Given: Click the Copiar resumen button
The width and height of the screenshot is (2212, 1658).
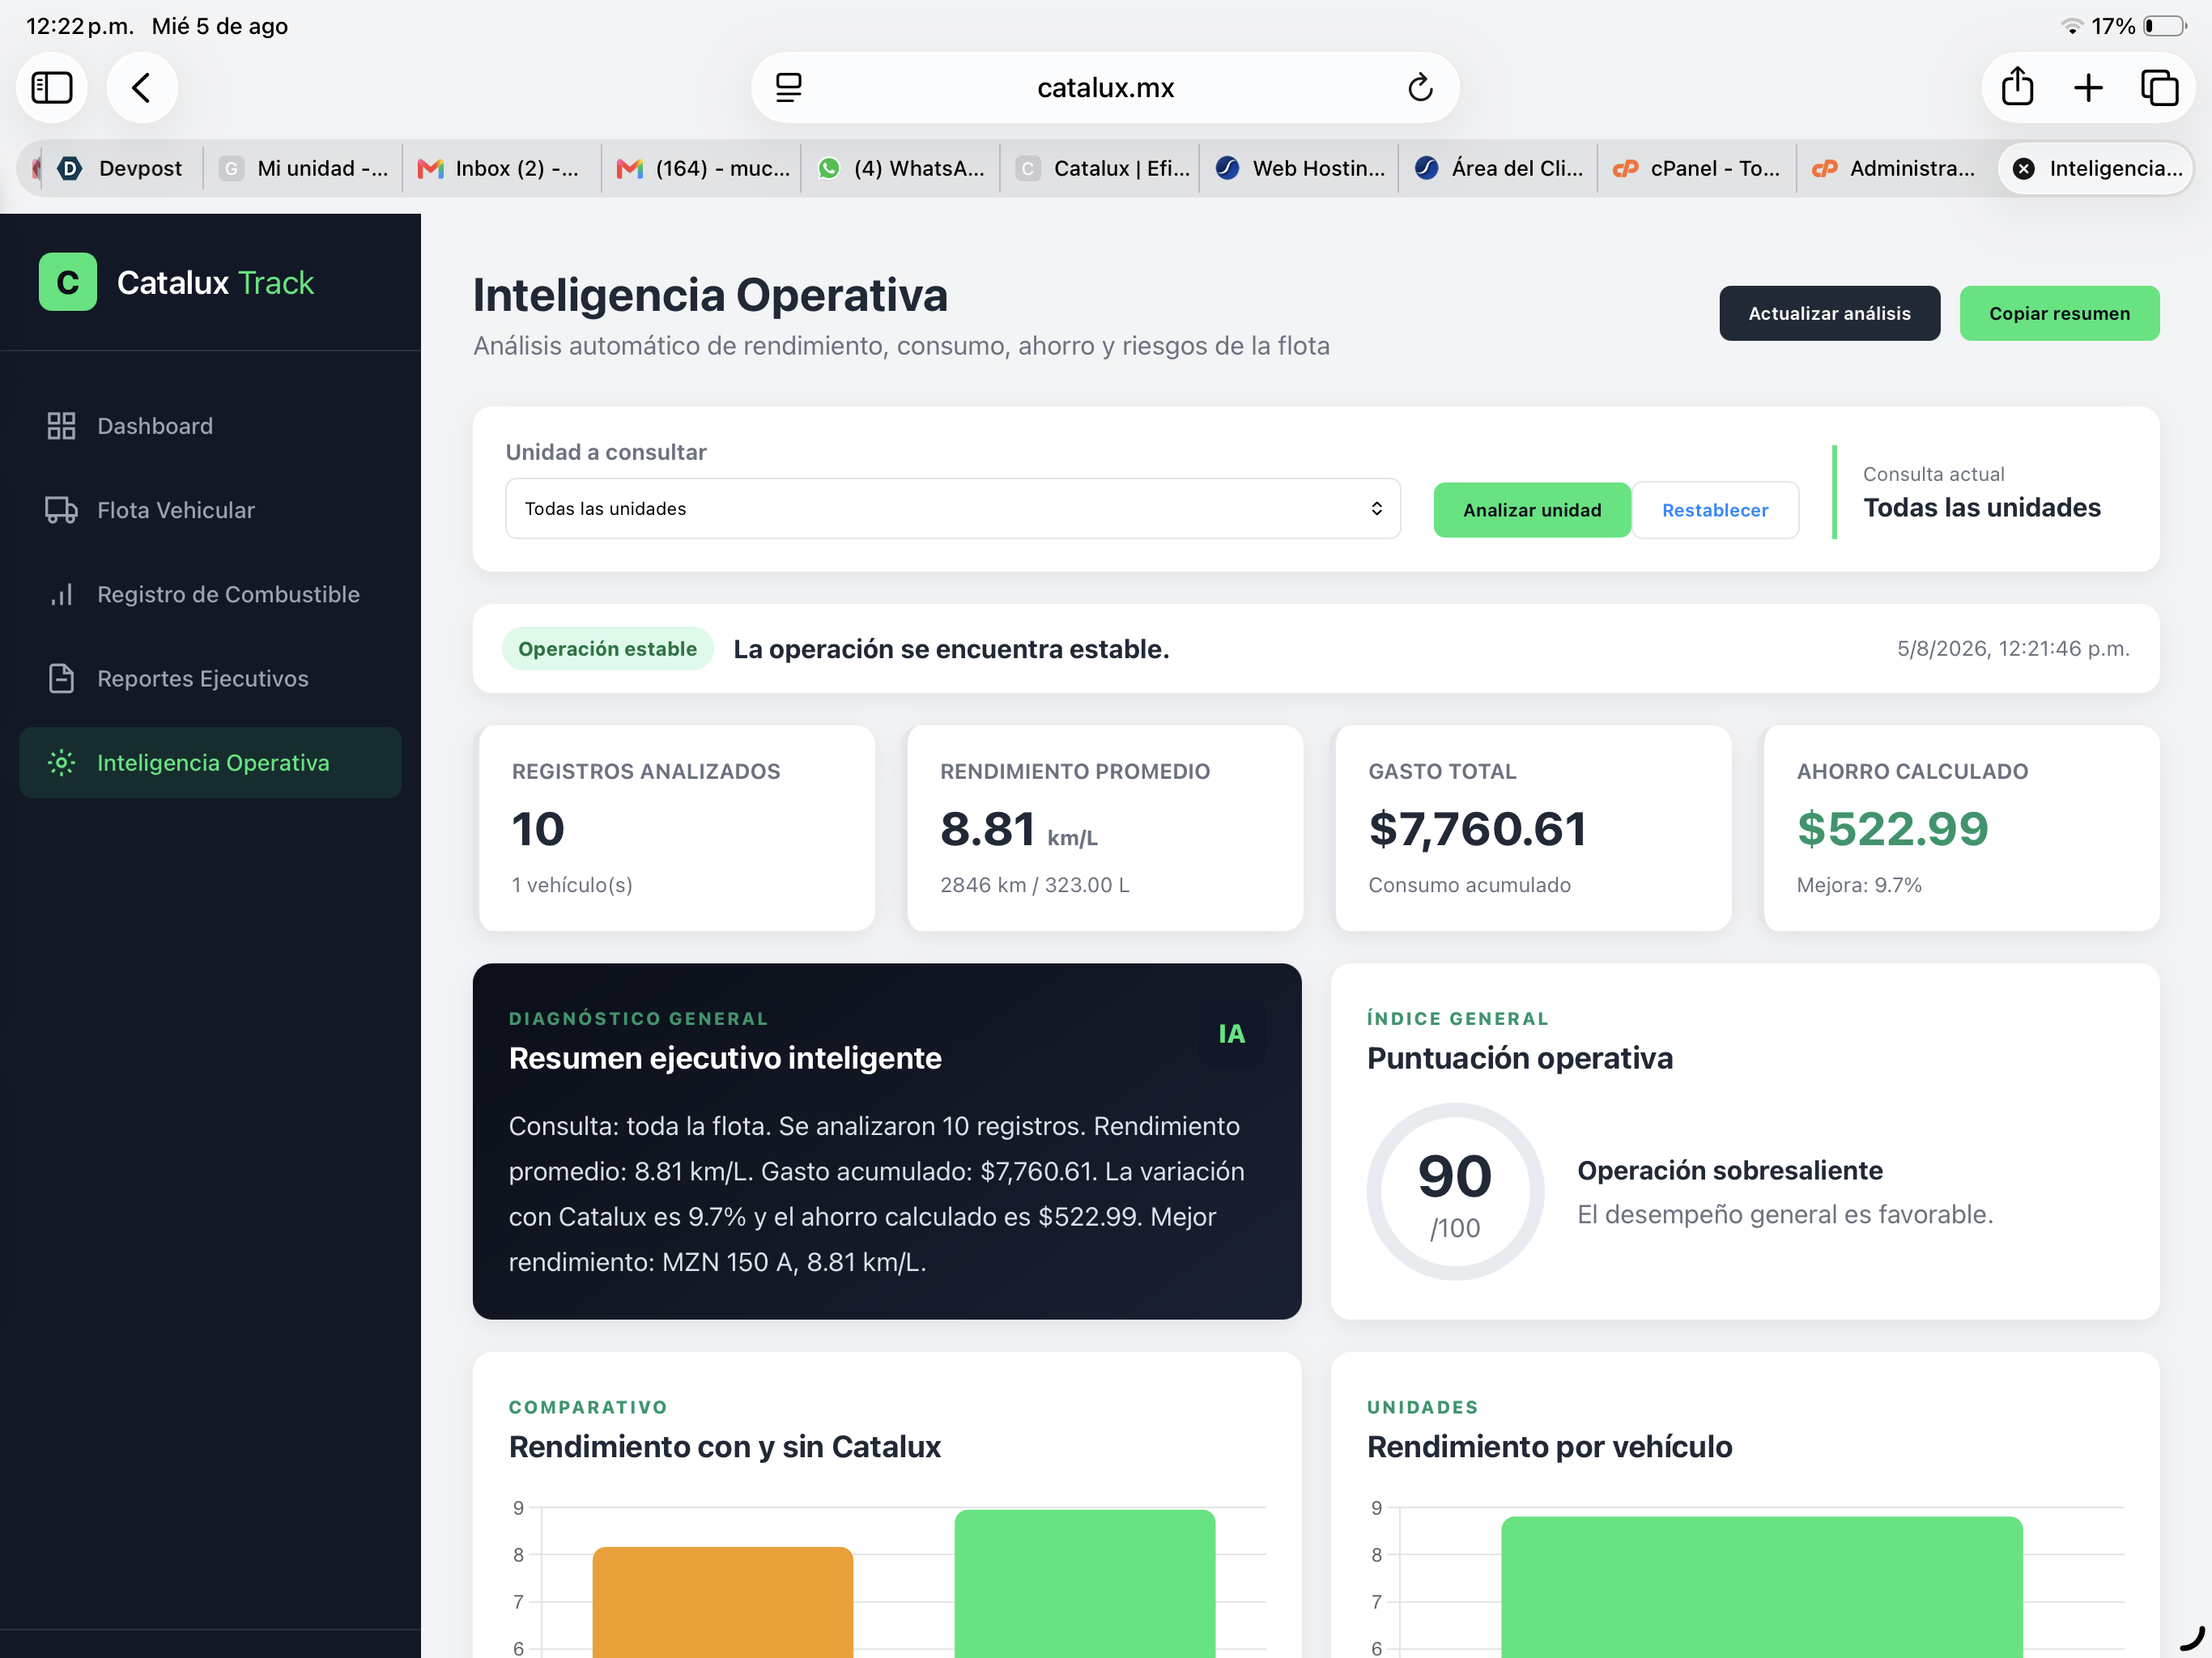Looking at the screenshot, I should [x=2059, y=313].
